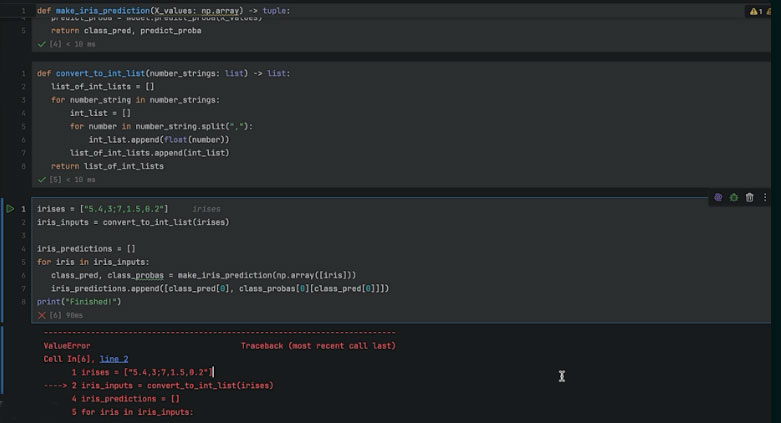Open the cell's three-dot more actions menu
This screenshot has height=423, width=781.
766,198
